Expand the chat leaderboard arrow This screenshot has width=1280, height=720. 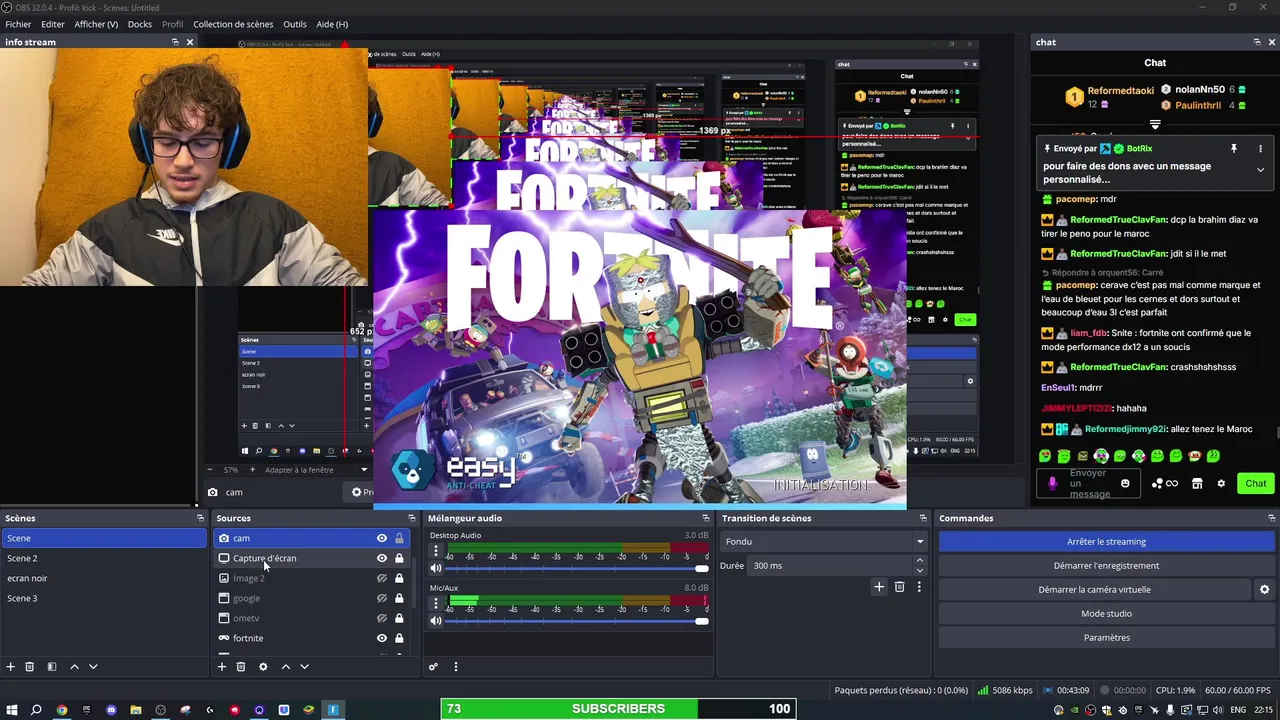pyautogui.click(x=1155, y=125)
